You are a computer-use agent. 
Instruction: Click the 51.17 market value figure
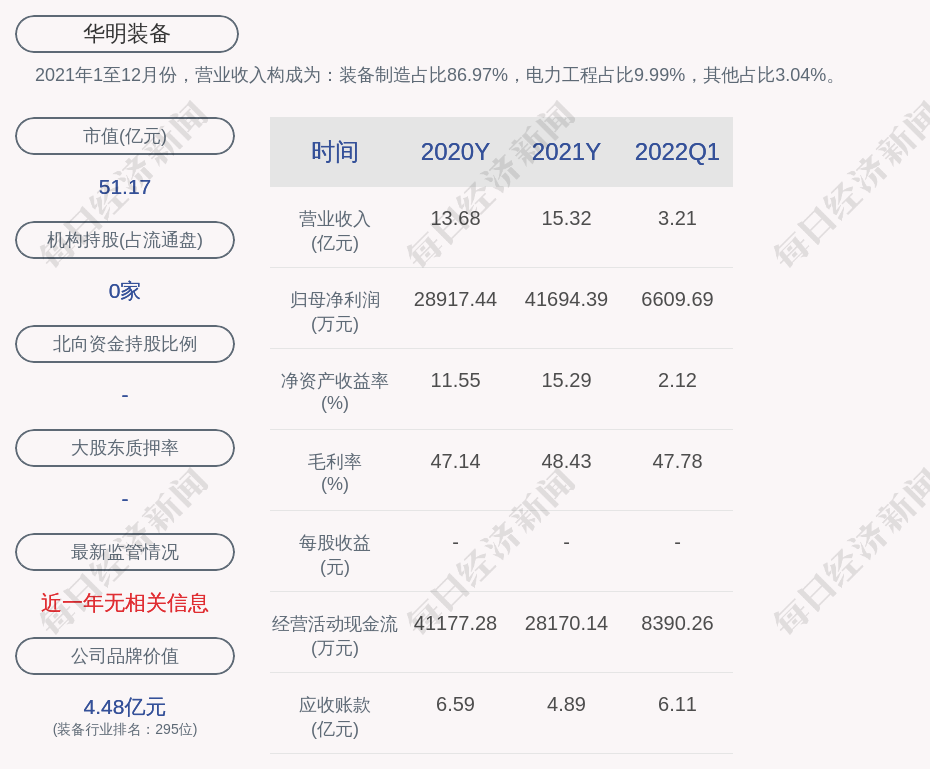pyautogui.click(x=125, y=187)
